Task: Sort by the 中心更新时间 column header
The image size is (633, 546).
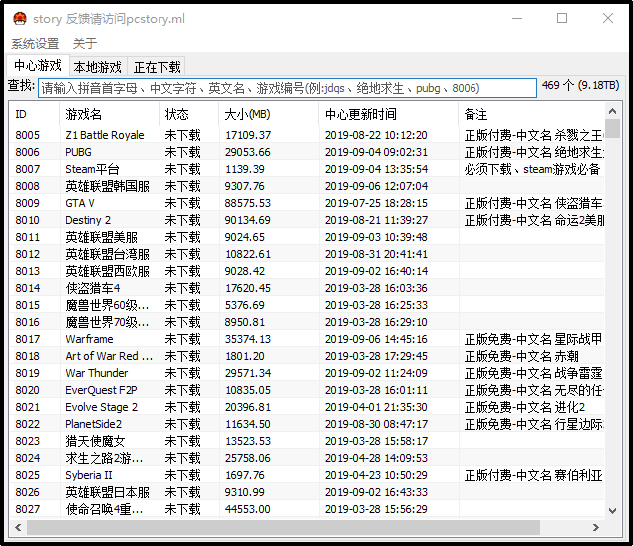Action: tap(389, 114)
